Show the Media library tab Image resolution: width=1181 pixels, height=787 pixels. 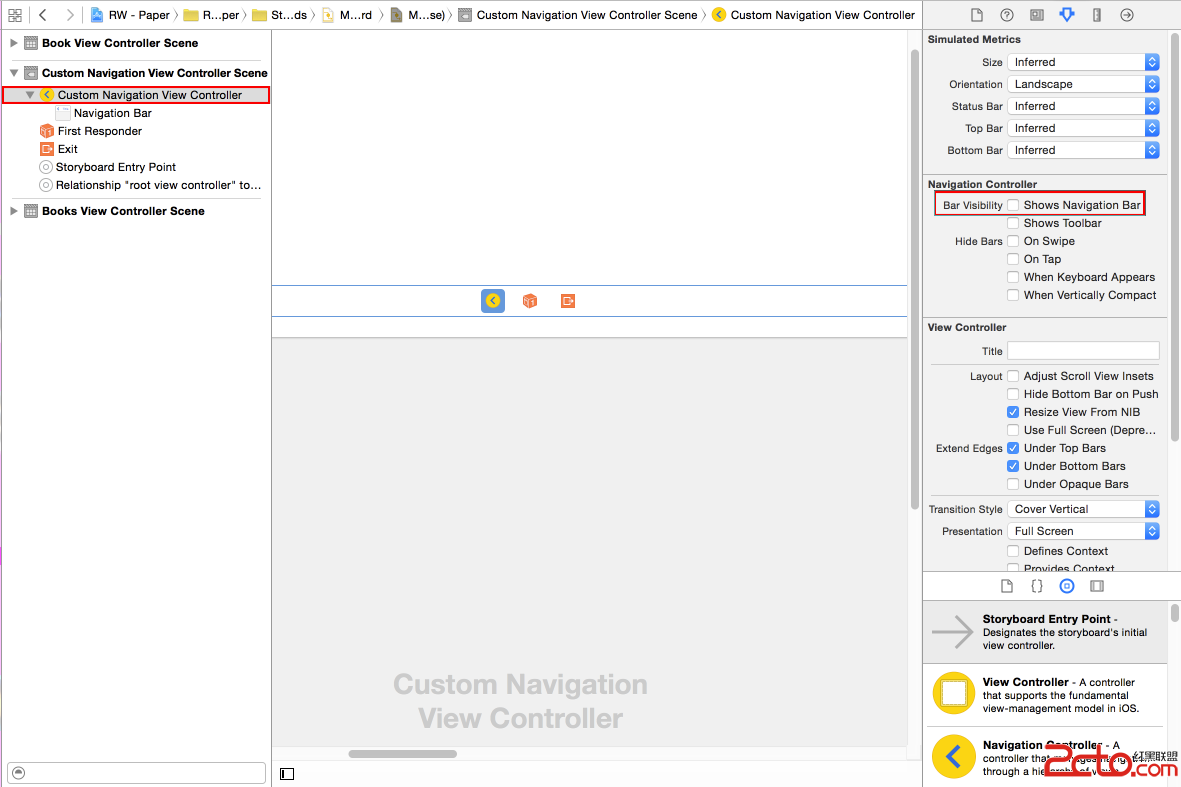click(1097, 586)
